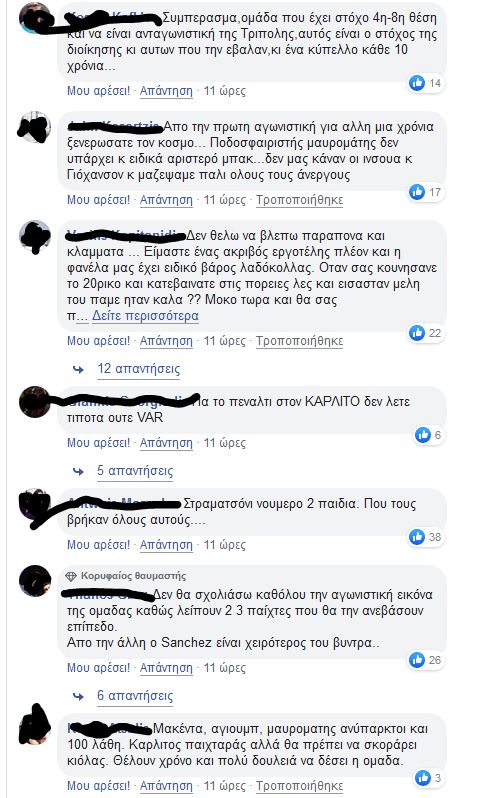Expand the 12 απαντήσεις replies thread
The width and height of the screenshot is (481, 798).
tap(138, 368)
